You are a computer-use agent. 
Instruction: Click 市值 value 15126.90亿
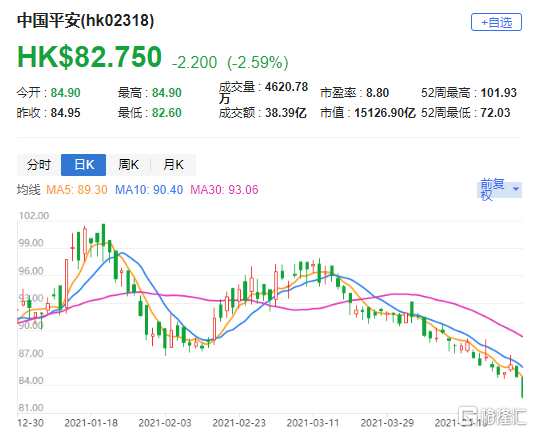click(385, 113)
